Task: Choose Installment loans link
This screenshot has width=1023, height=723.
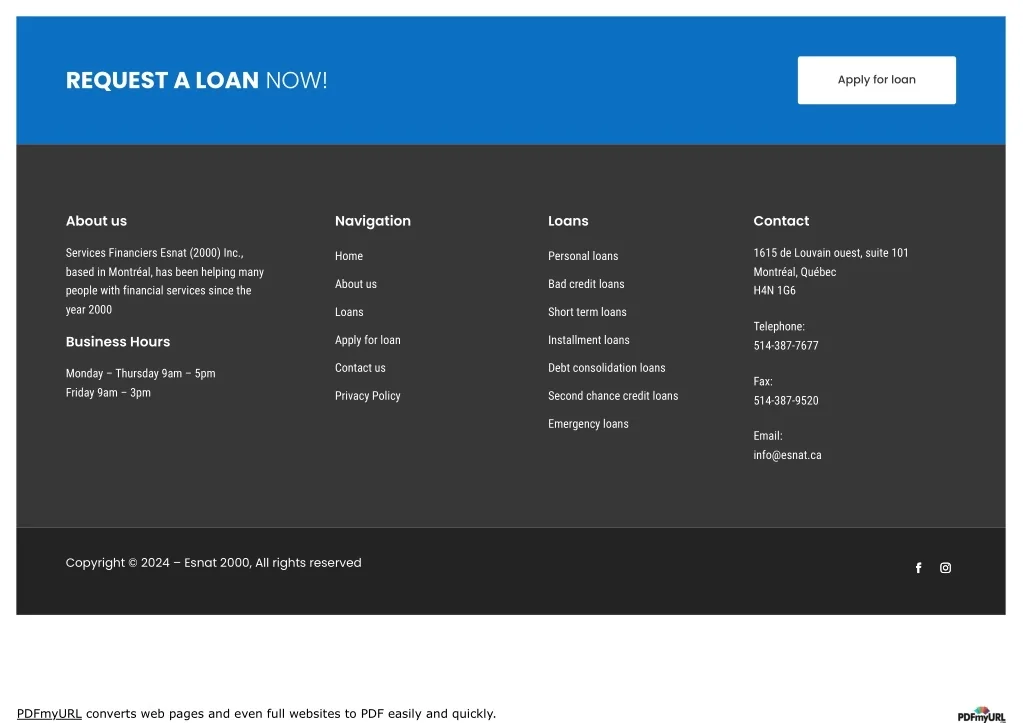Action: click(589, 340)
